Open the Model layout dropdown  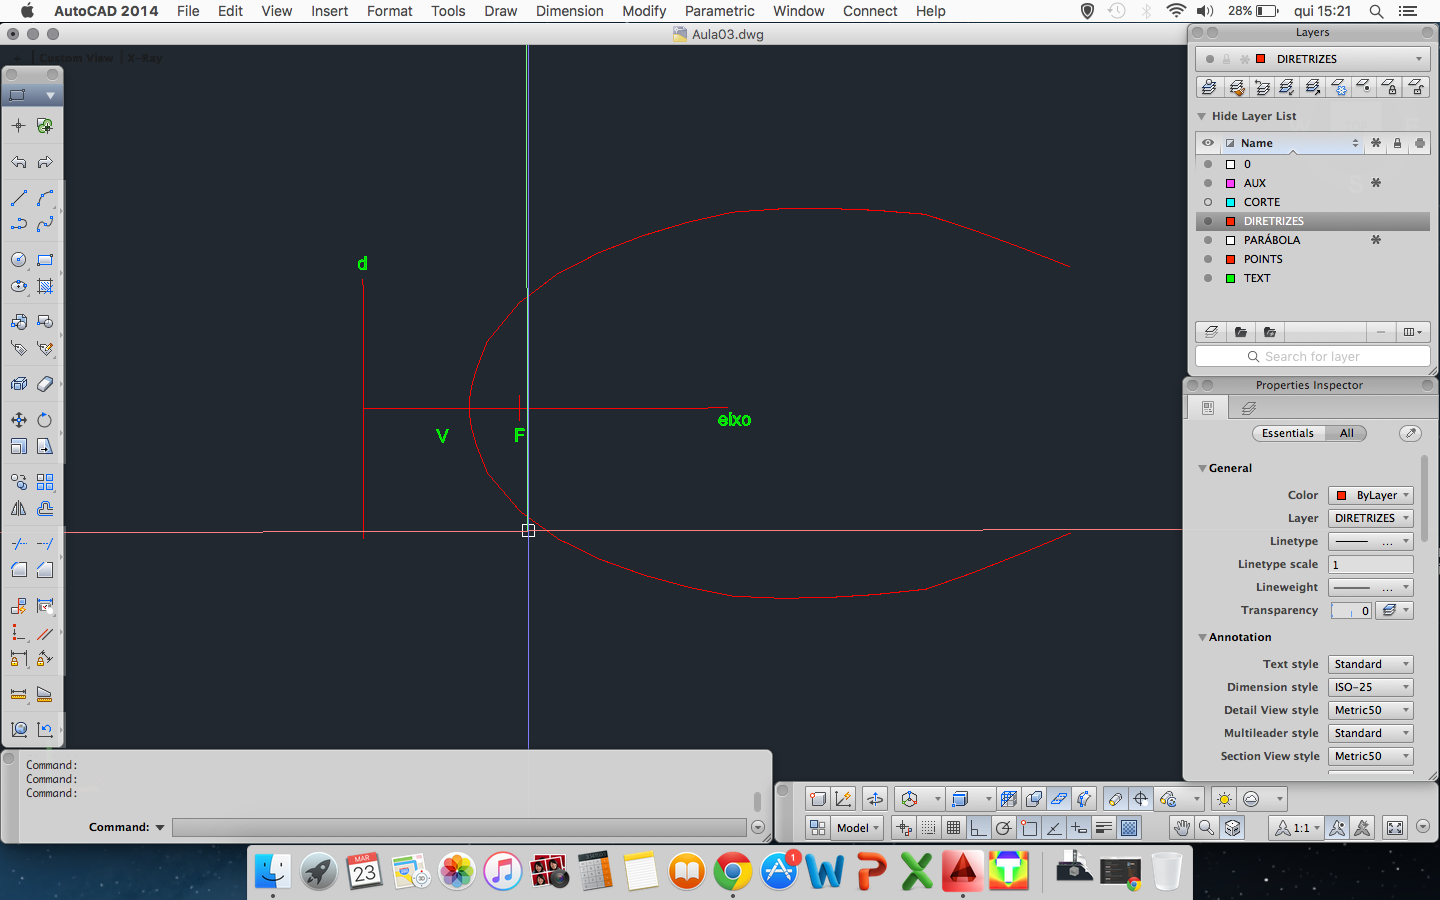pos(858,828)
